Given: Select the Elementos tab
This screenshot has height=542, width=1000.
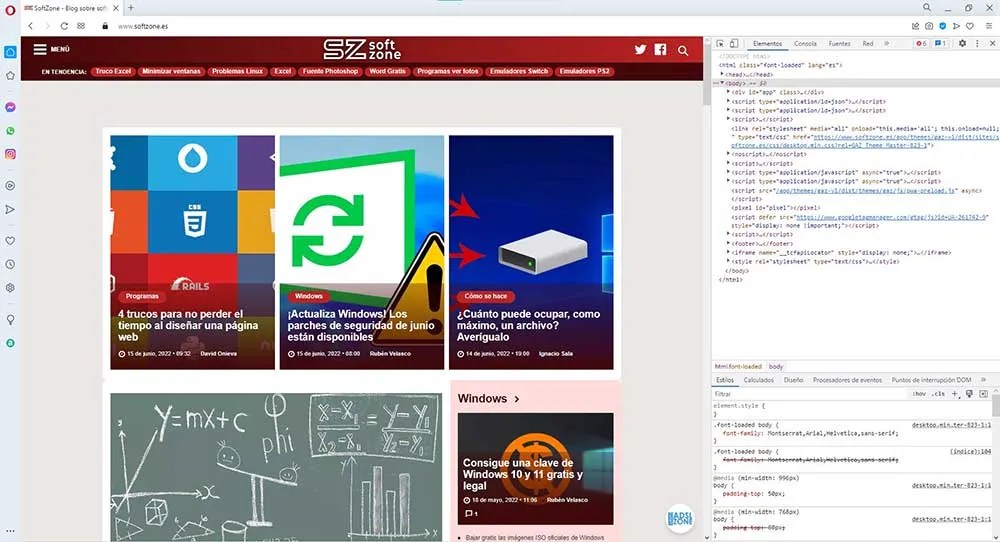Looking at the screenshot, I should coord(767,43).
